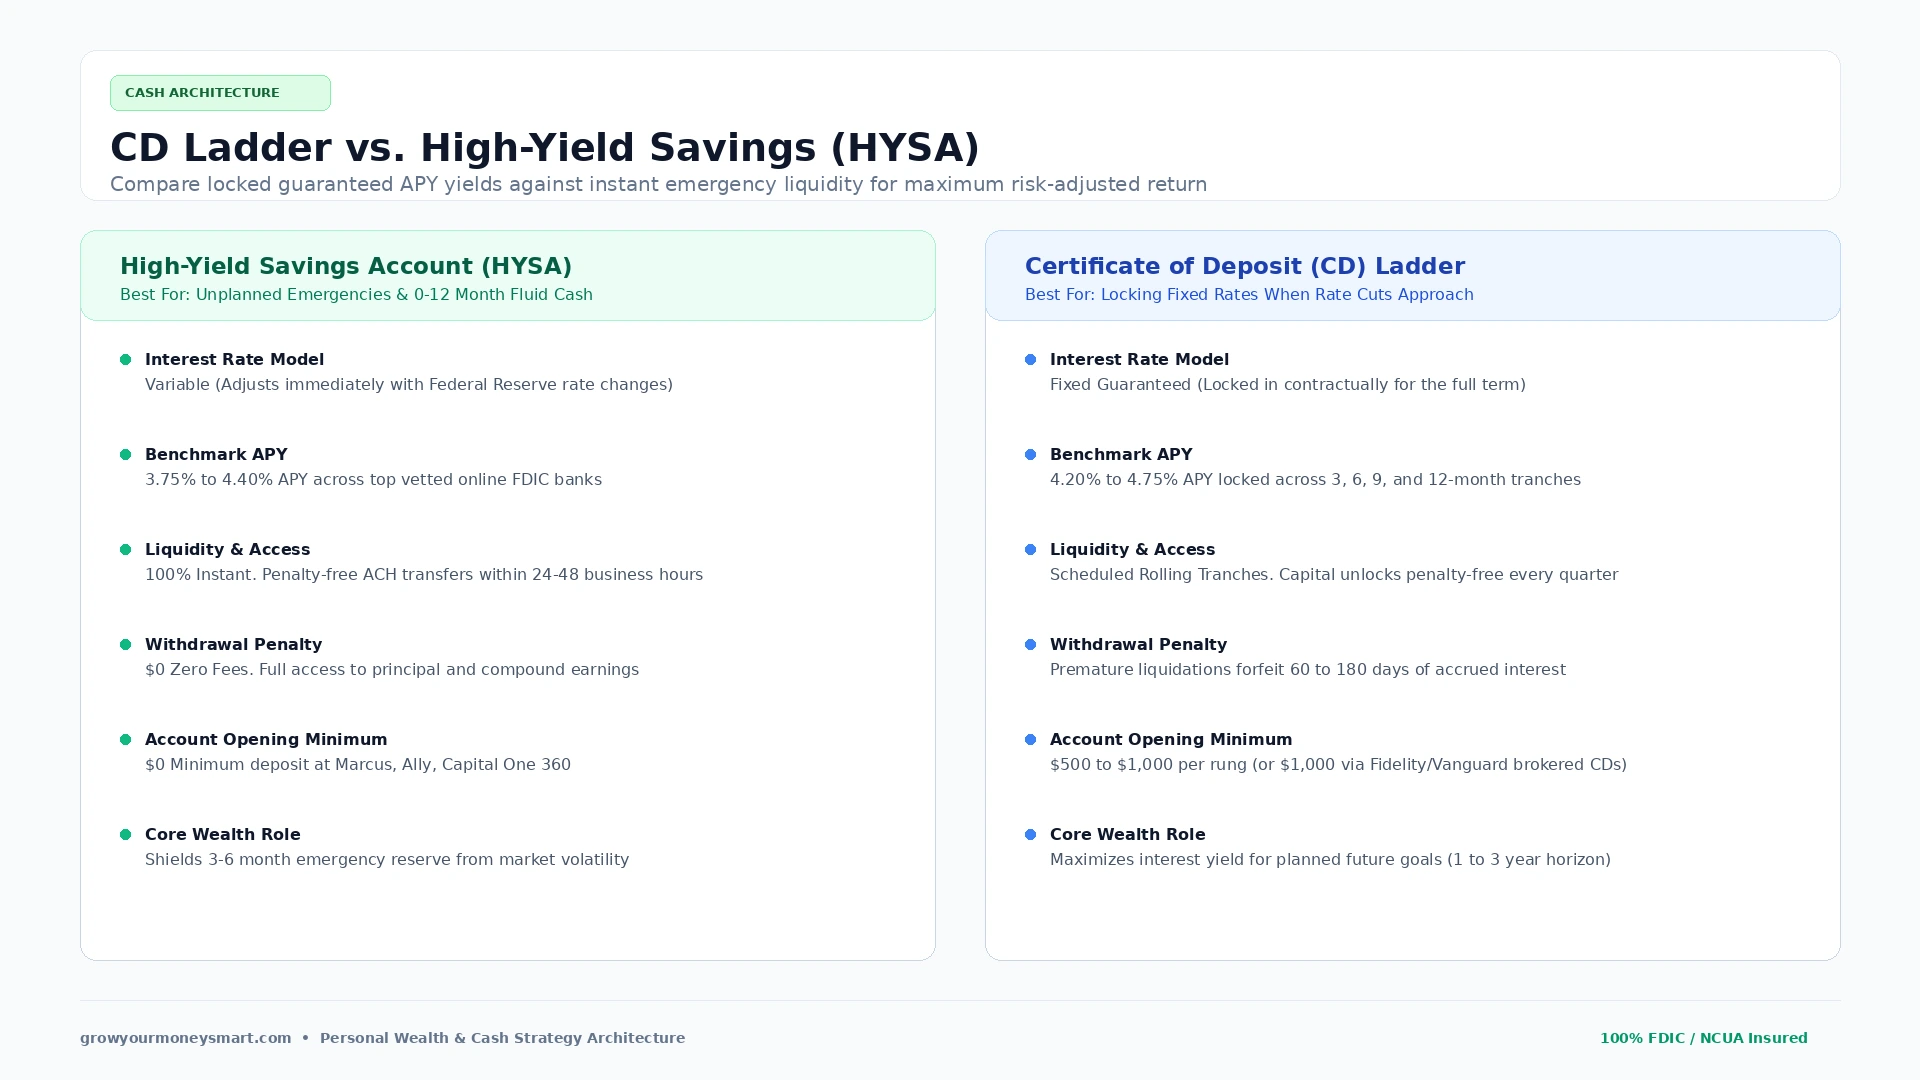Click 'Variable (Adjusts immediately with Federal Reserve rate changes)'
This screenshot has height=1080, width=1920.
click(x=409, y=385)
